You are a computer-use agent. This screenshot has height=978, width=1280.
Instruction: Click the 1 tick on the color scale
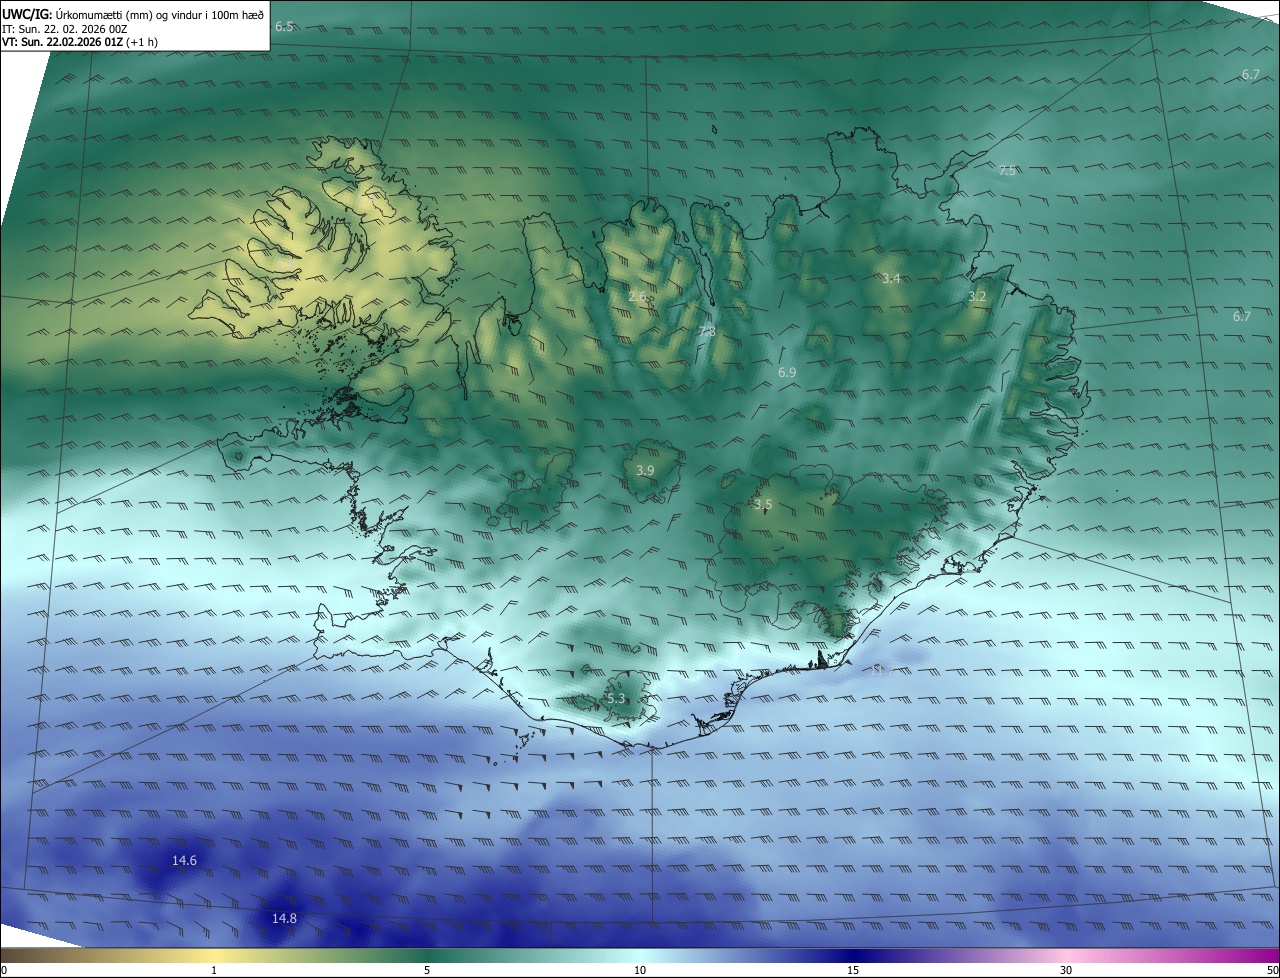point(214,970)
